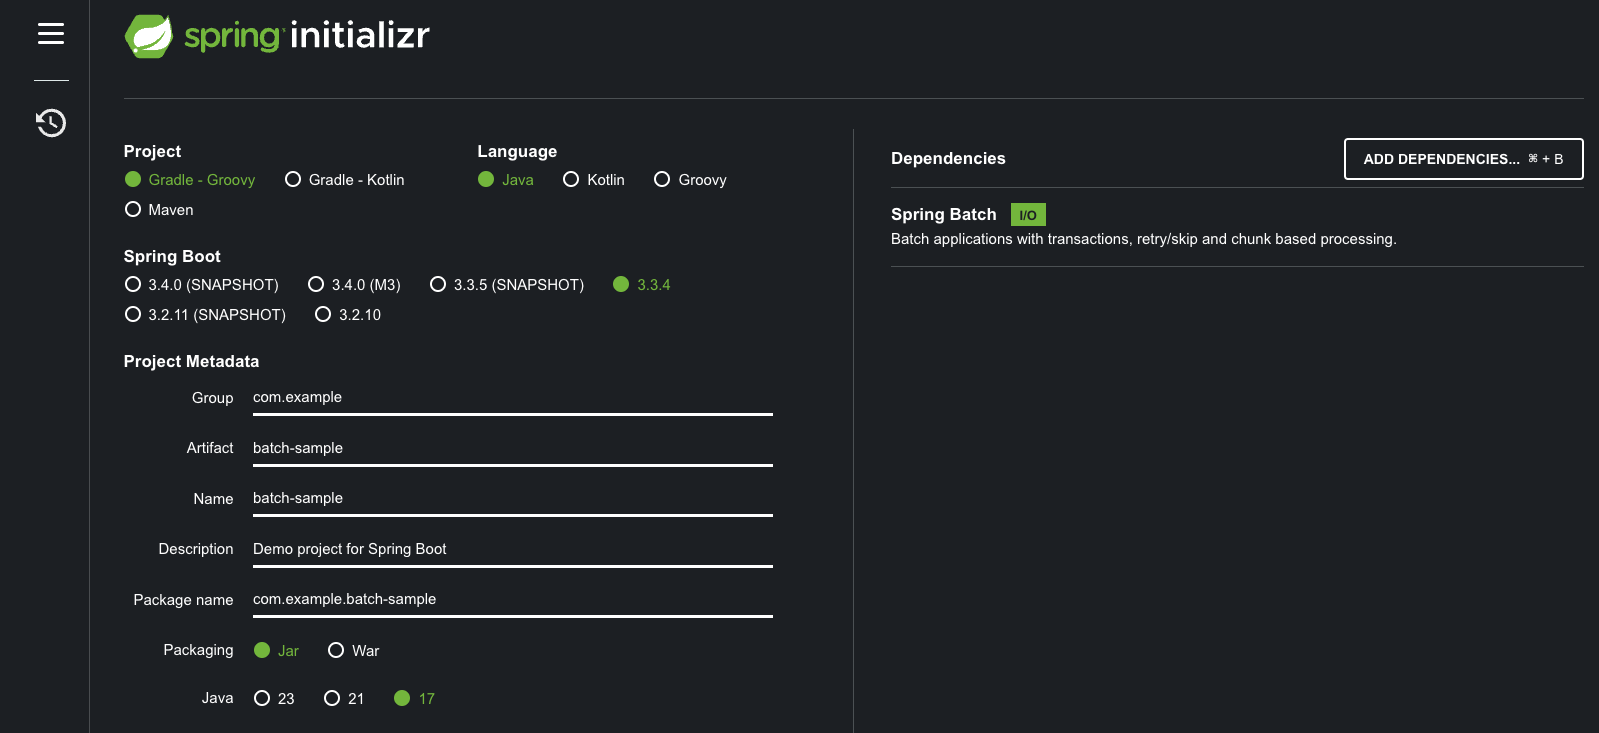The height and width of the screenshot is (733, 1599).
Task: Choose Kotlin as the language
Action: pyautogui.click(x=594, y=180)
